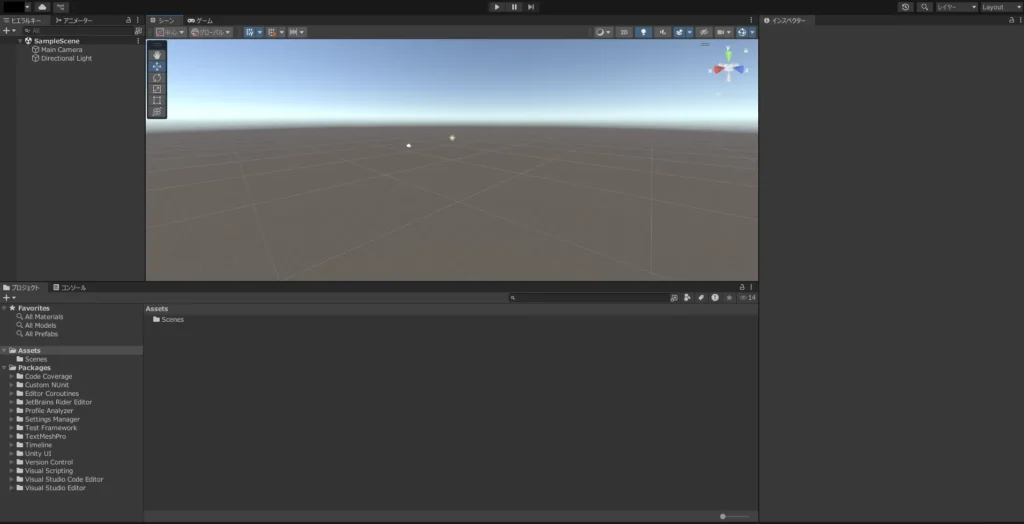The height and width of the screenshot is (524, 1024).
Task: Switch to the シーン tab
Action: pos(163,20)
